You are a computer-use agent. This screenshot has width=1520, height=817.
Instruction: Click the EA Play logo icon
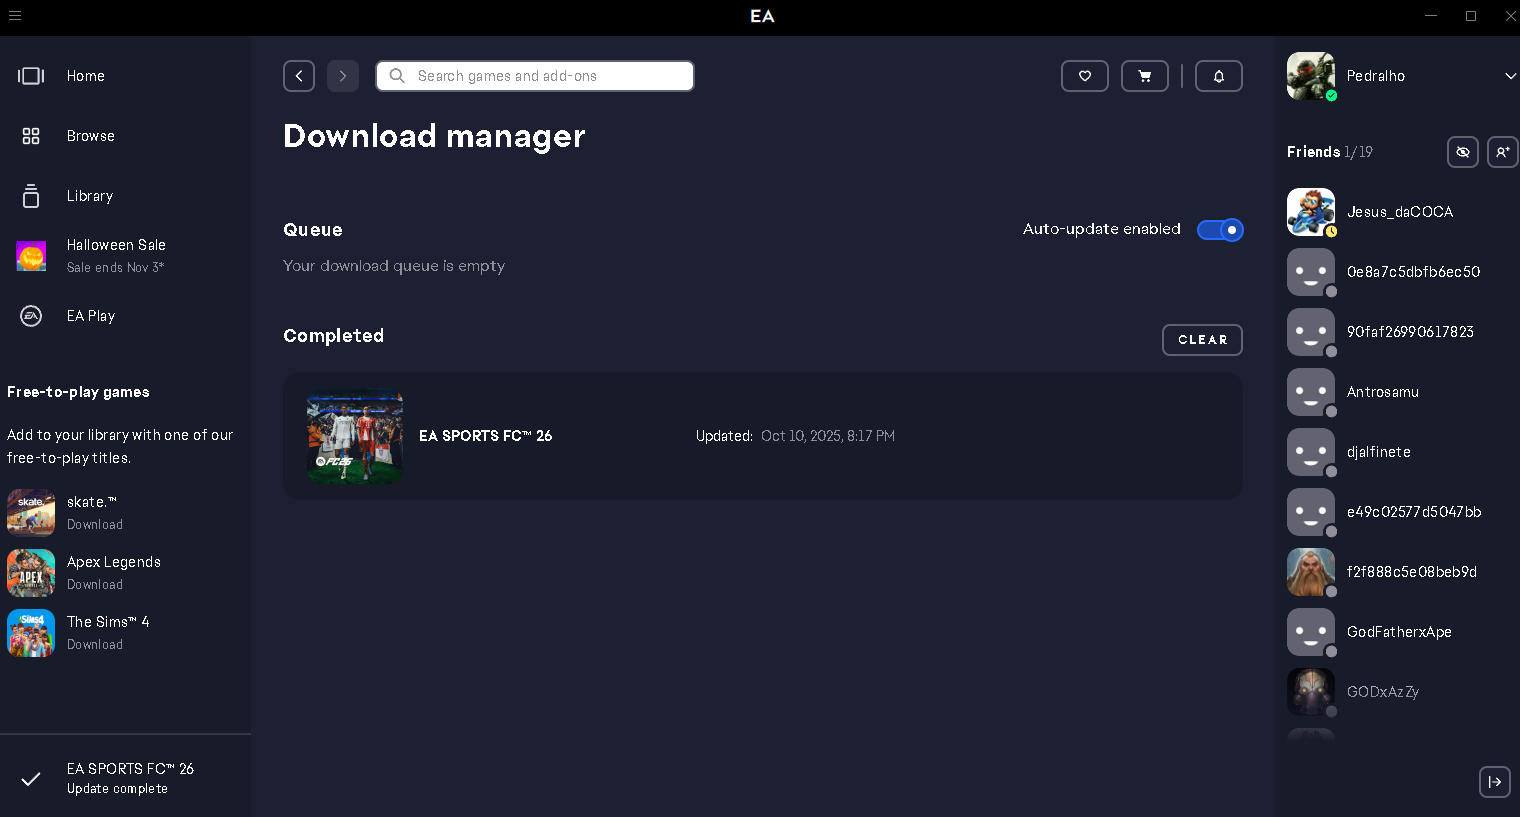pyautogui.click(x=31, y=316)
